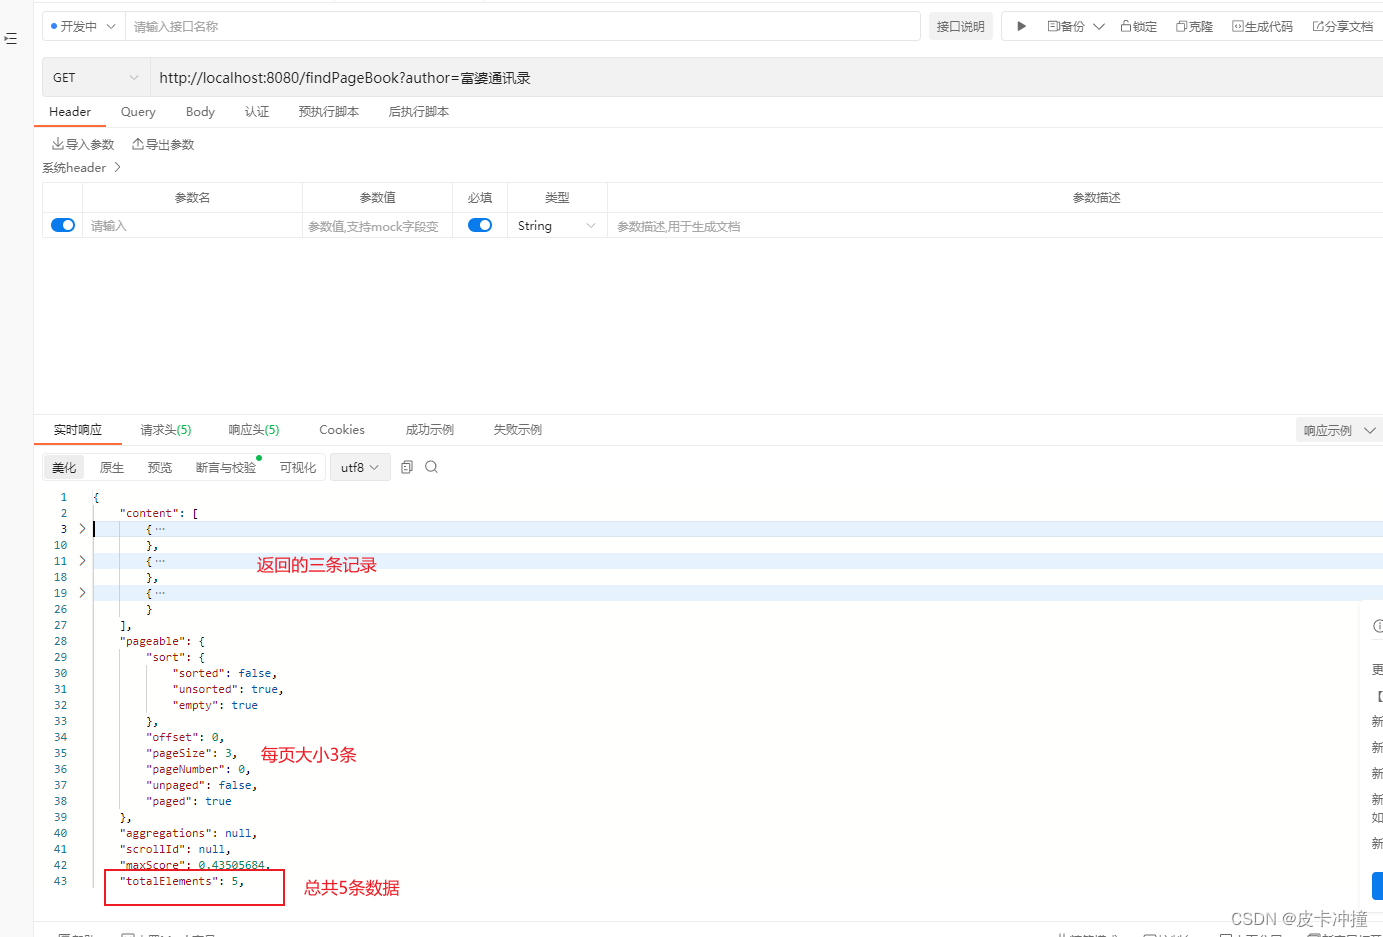Screen dimensions: 1383x937
Task: Choose the 可视化 visualize view
Action: pos(298,467)
